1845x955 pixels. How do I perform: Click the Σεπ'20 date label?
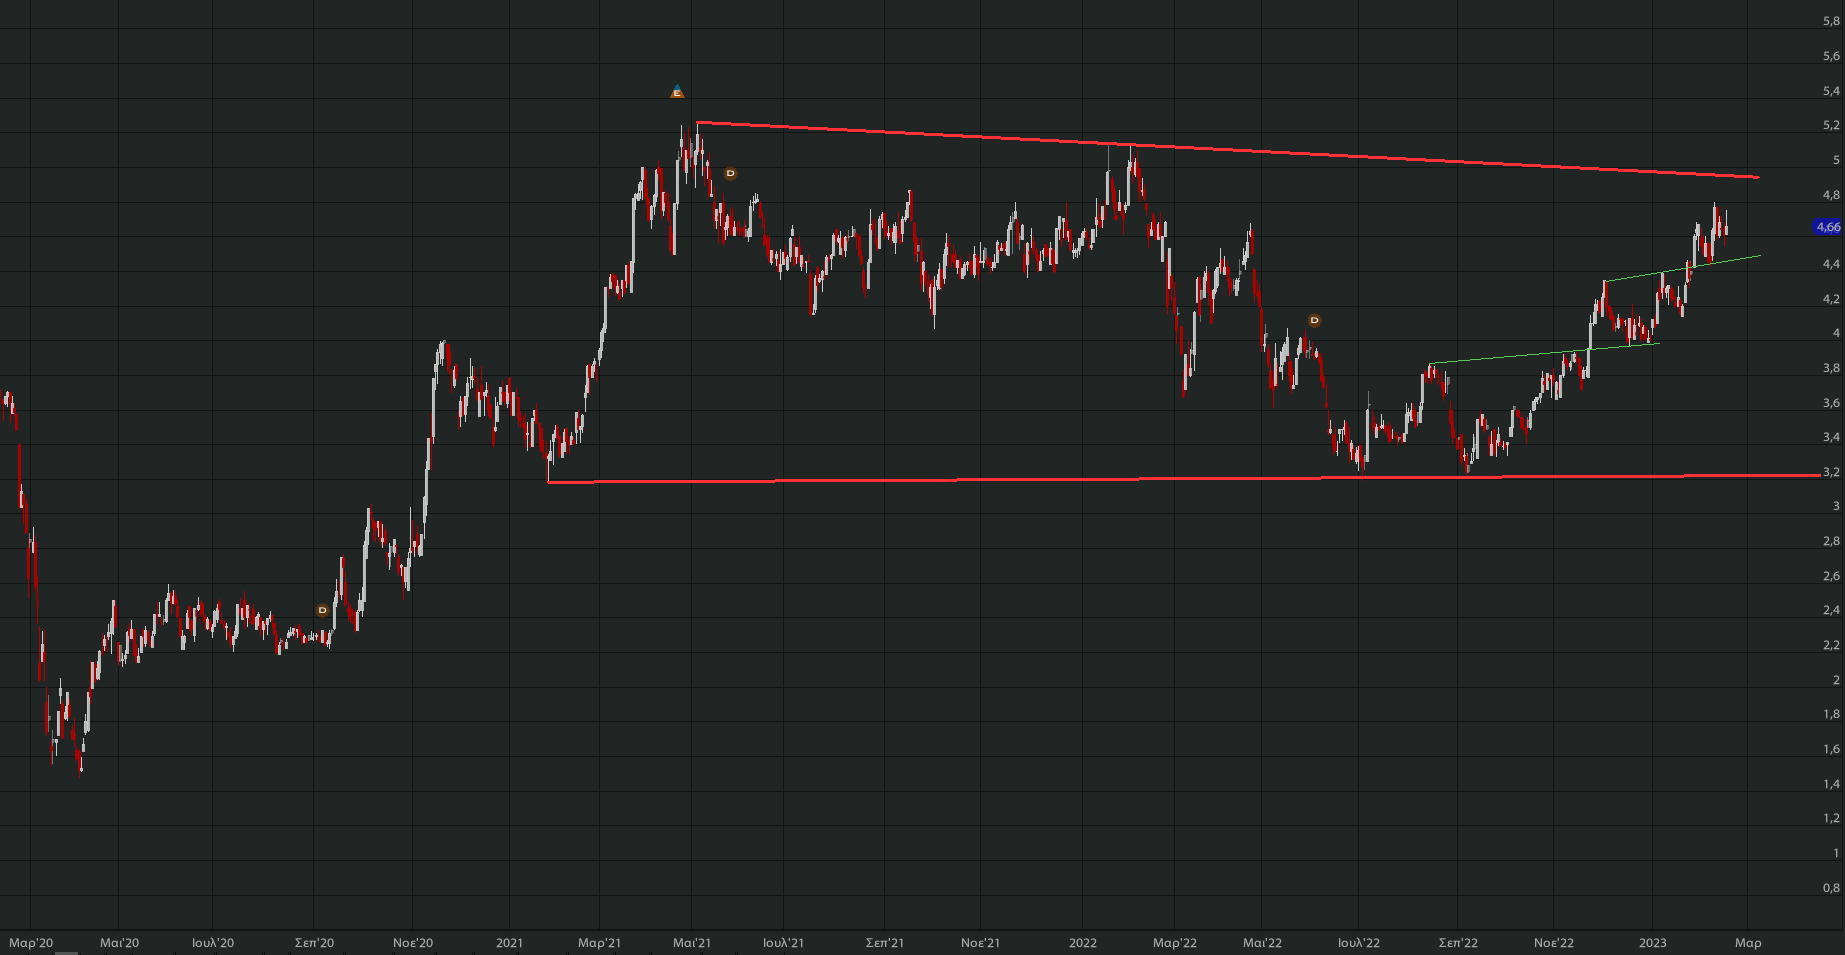coord(314,942)
